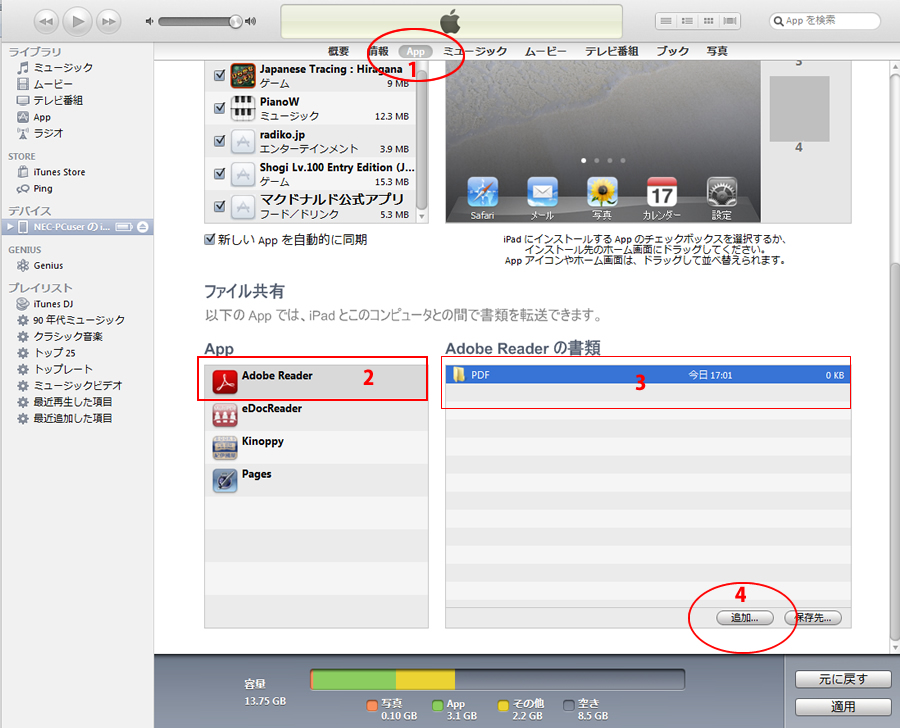The image size is (900, 728).
Task: Click the play button
Action: tap(77, 21)
